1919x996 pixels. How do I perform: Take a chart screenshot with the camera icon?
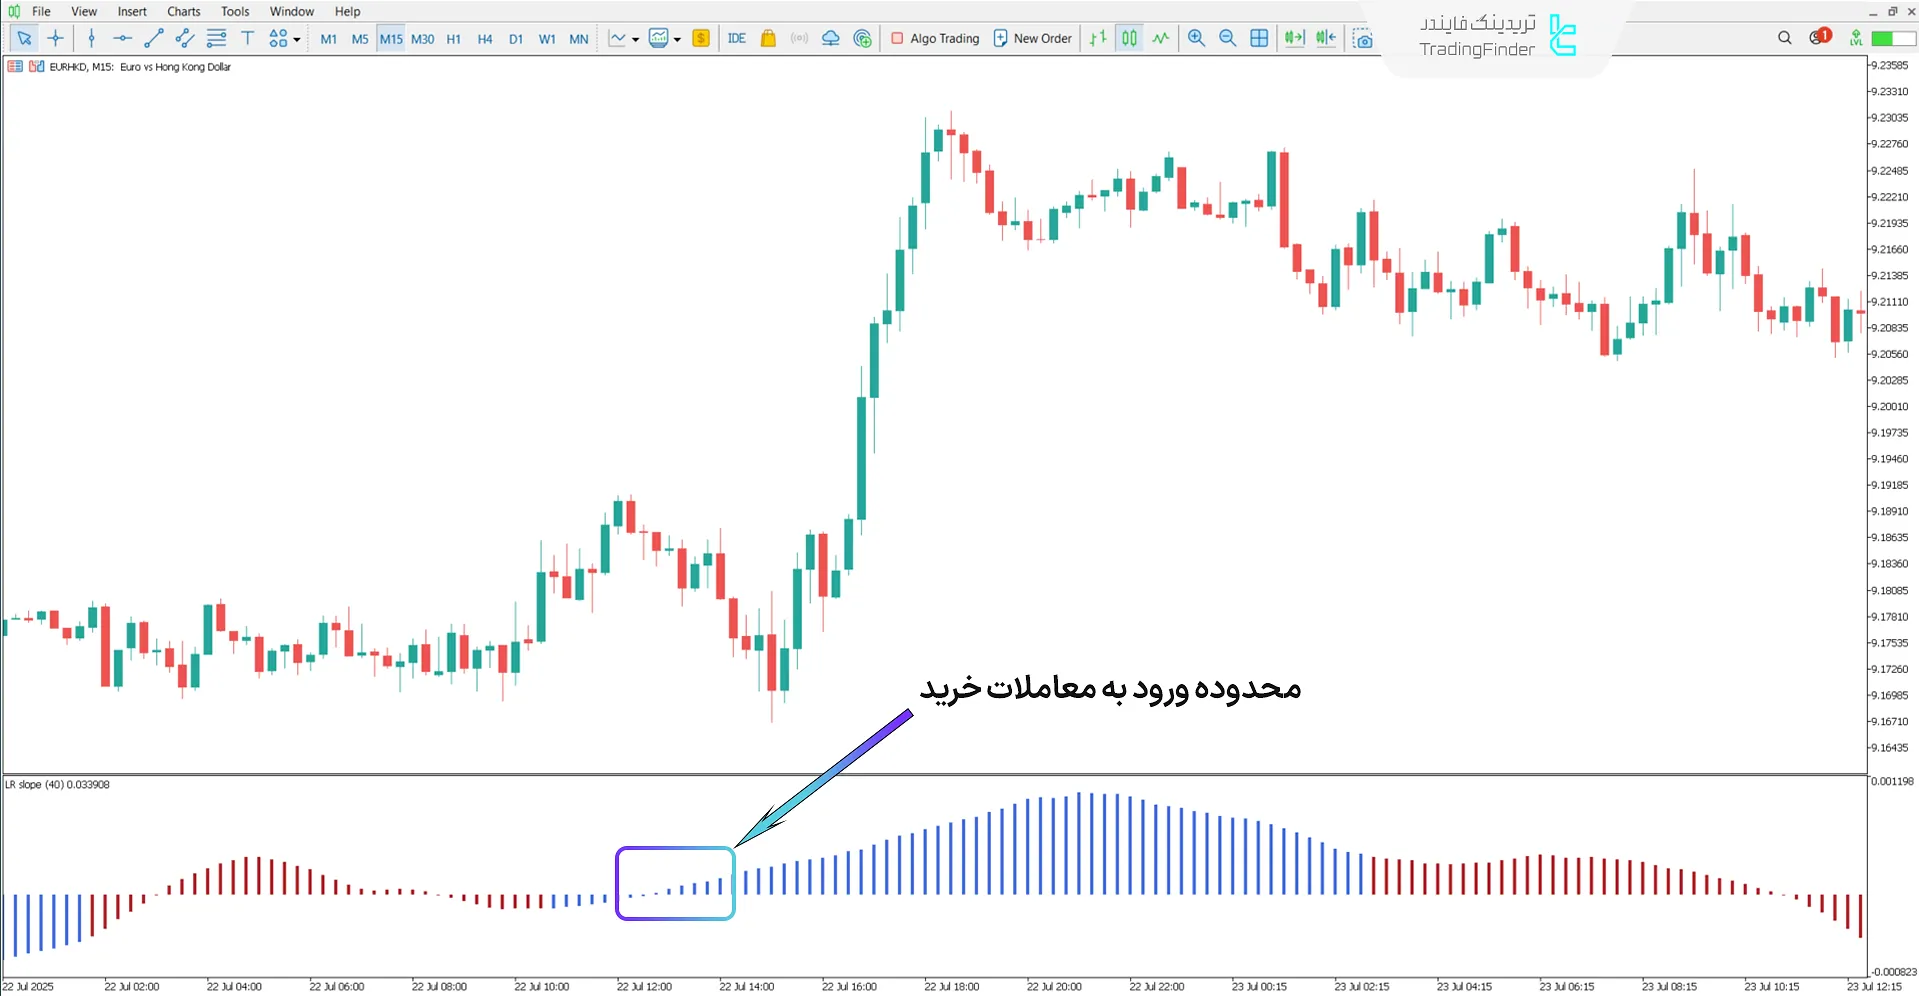point(1363,38)
